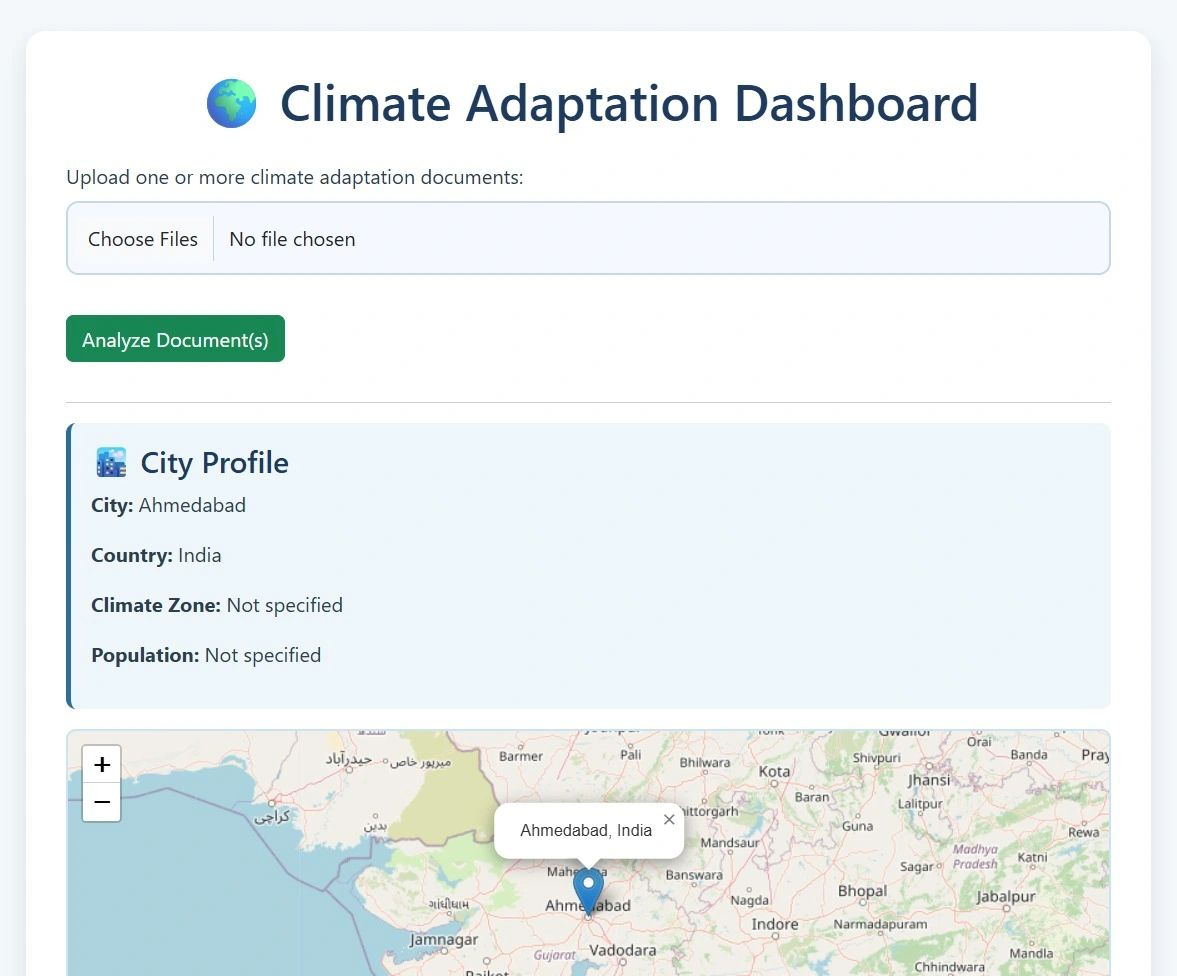Click Katni label on the map
Image resolution: width=1177 pixels, height=976 pixels.
pyautogui.click(x=1032, y=857)
